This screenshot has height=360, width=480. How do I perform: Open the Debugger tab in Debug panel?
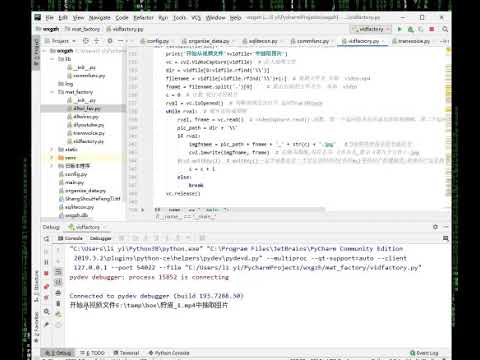point(100,238)
